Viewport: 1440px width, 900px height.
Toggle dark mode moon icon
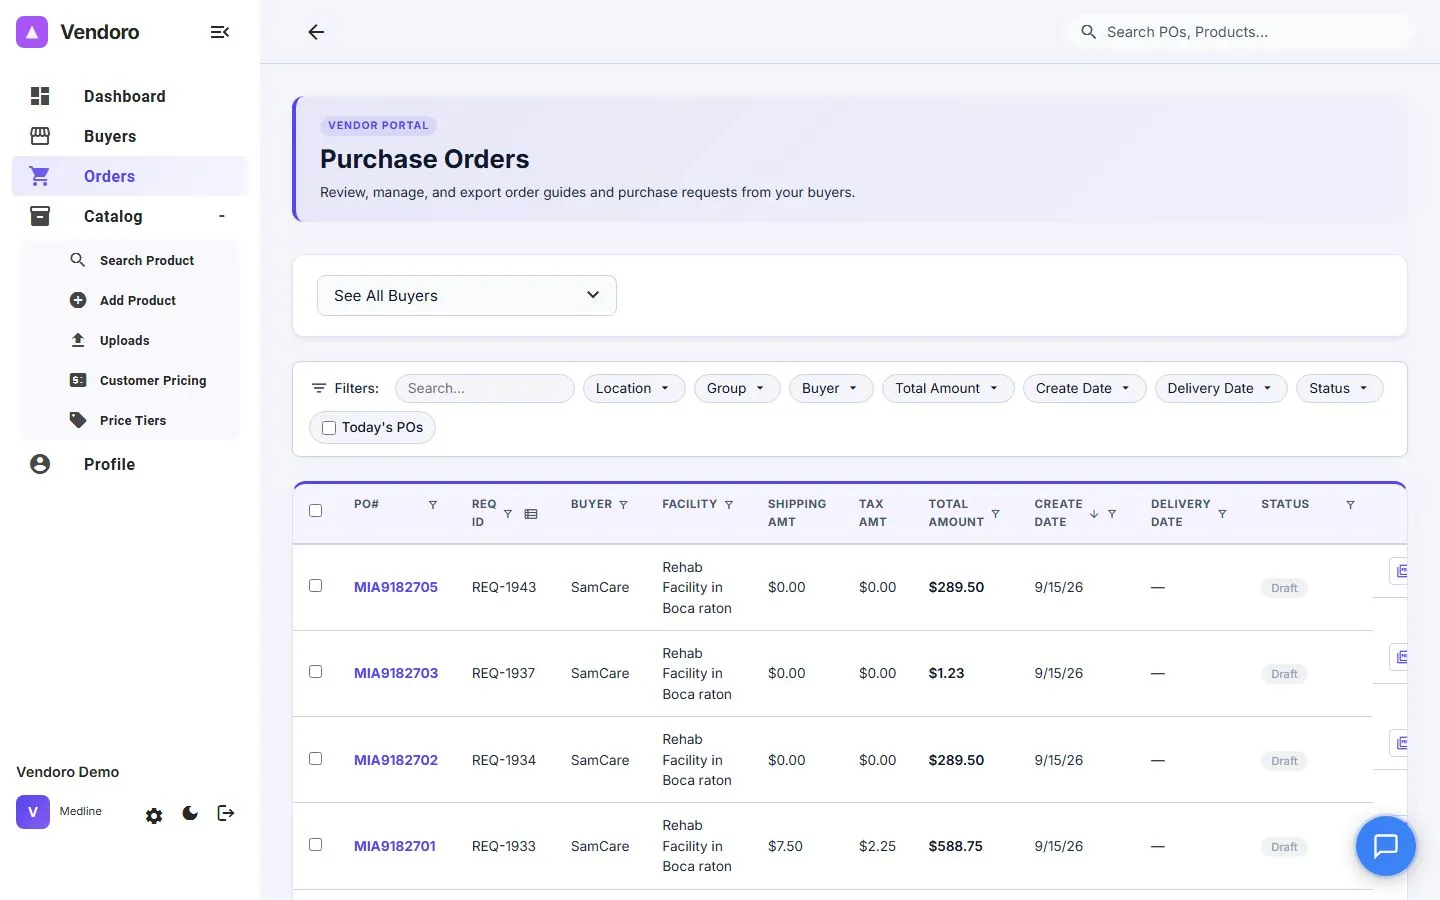click(x=190, y=813)
